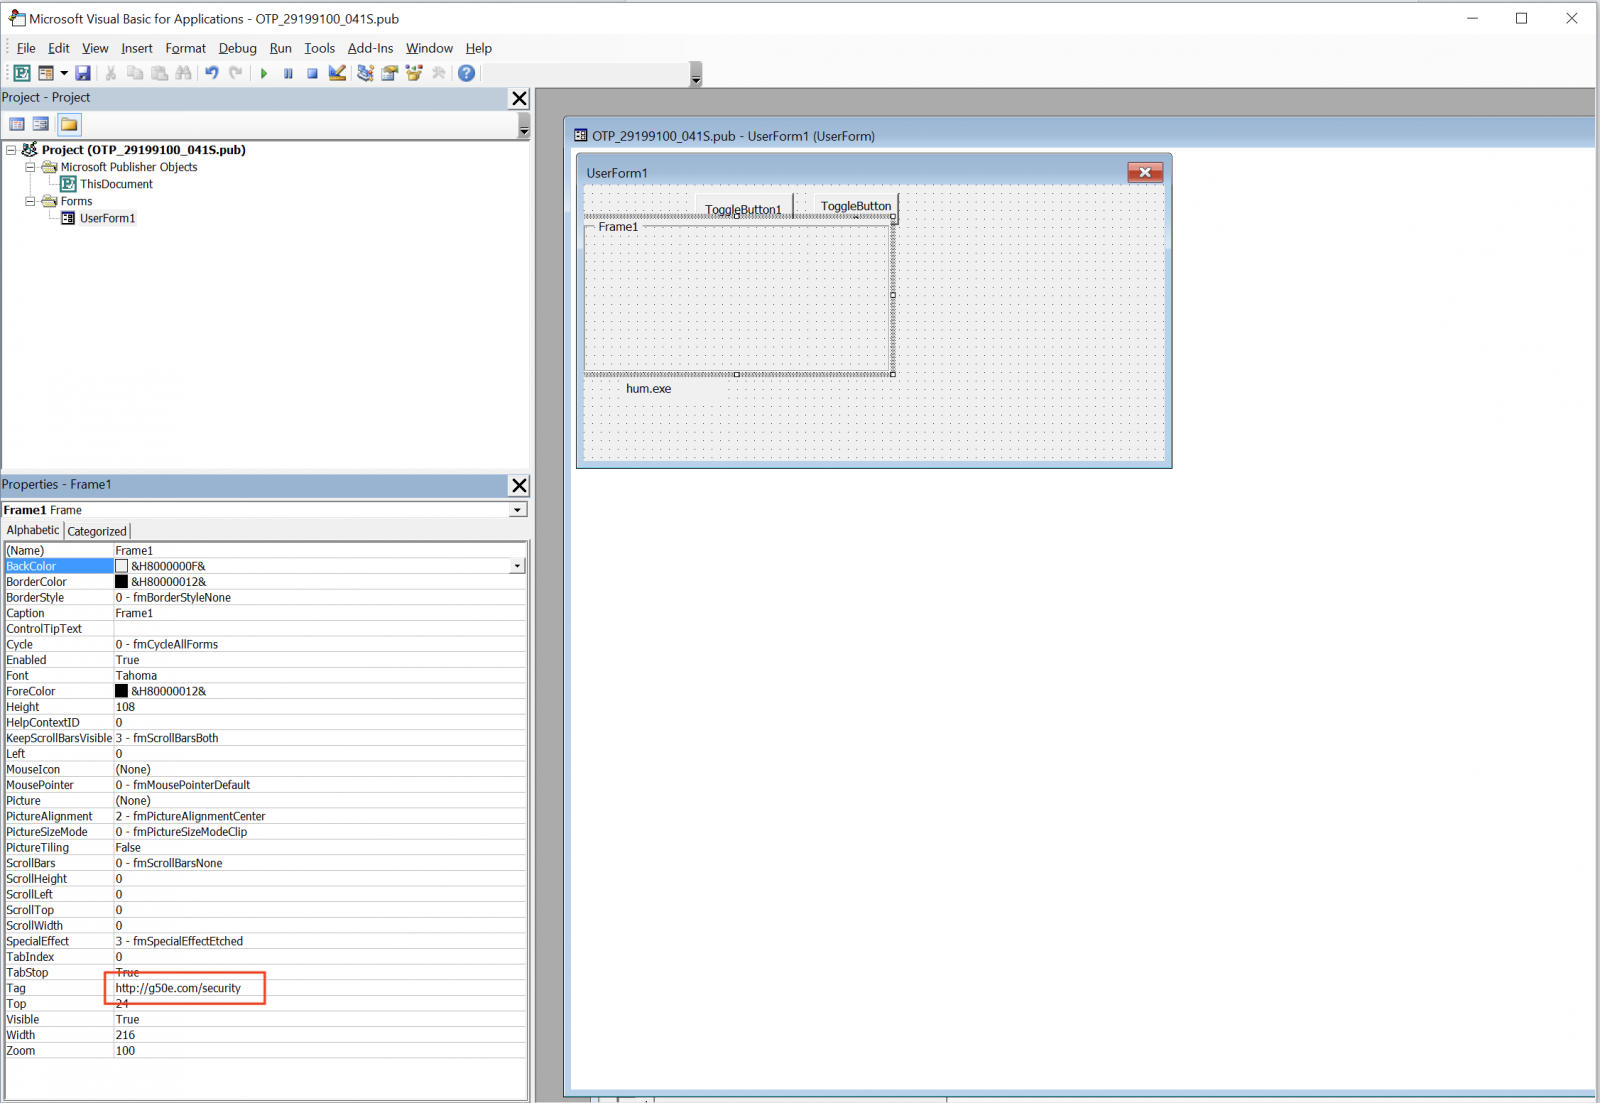Click the View Code icon in Project panel
Screen dimensions: 1600x1103
pos(17,124)
